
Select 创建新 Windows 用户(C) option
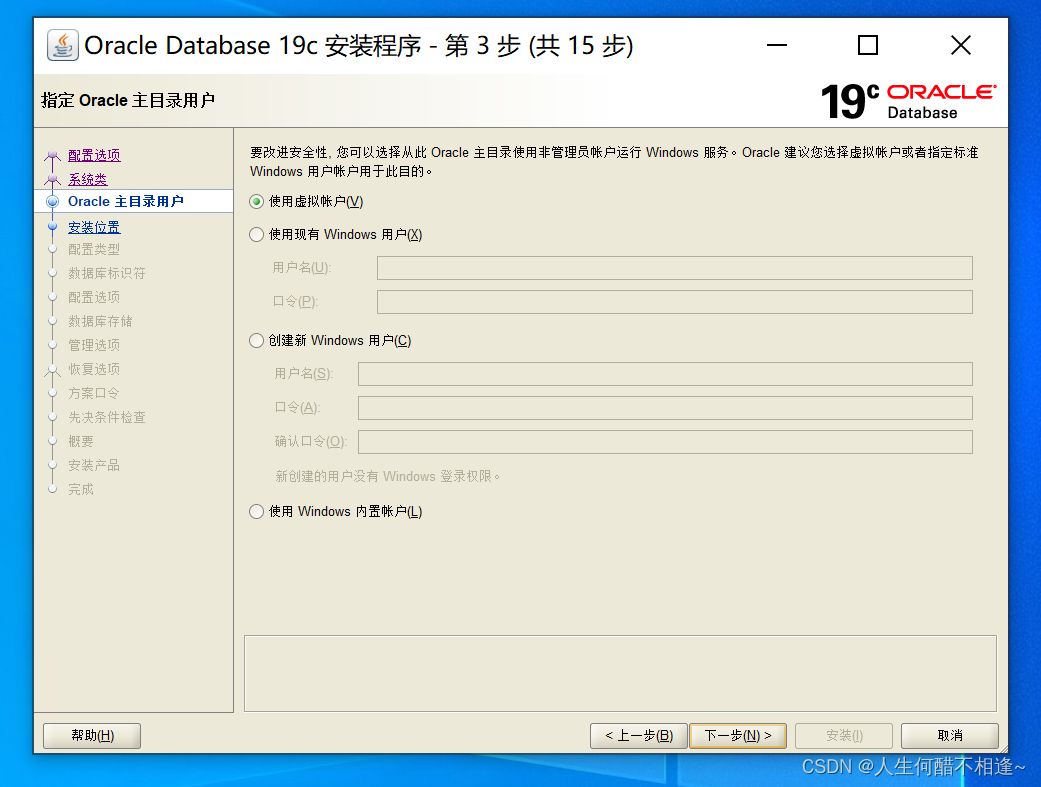pos(256,340)
